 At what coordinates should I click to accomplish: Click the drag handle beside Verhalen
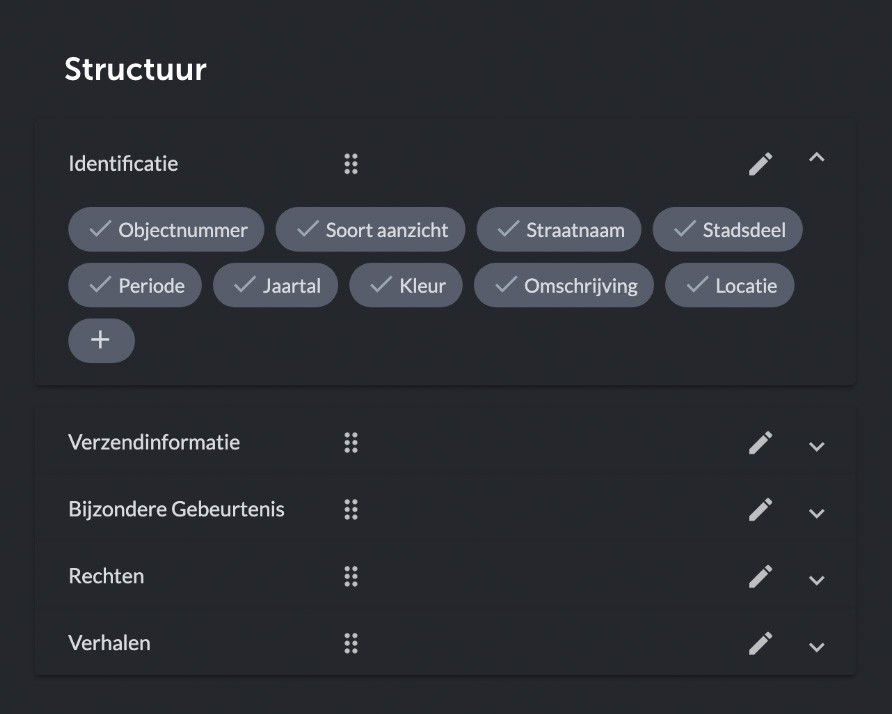click(x=351, y=643)
